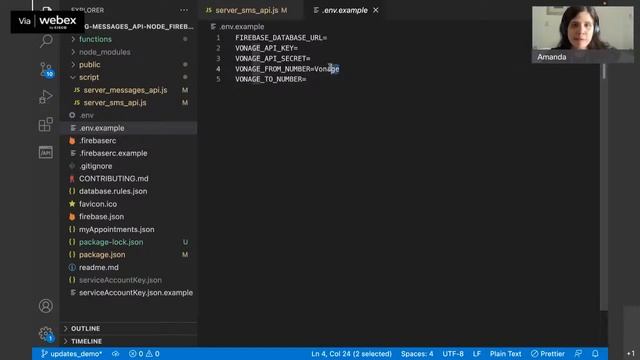640x360 pixels.
Task: Open the Search view in activity bar
Action: click(x=46, y=41)
